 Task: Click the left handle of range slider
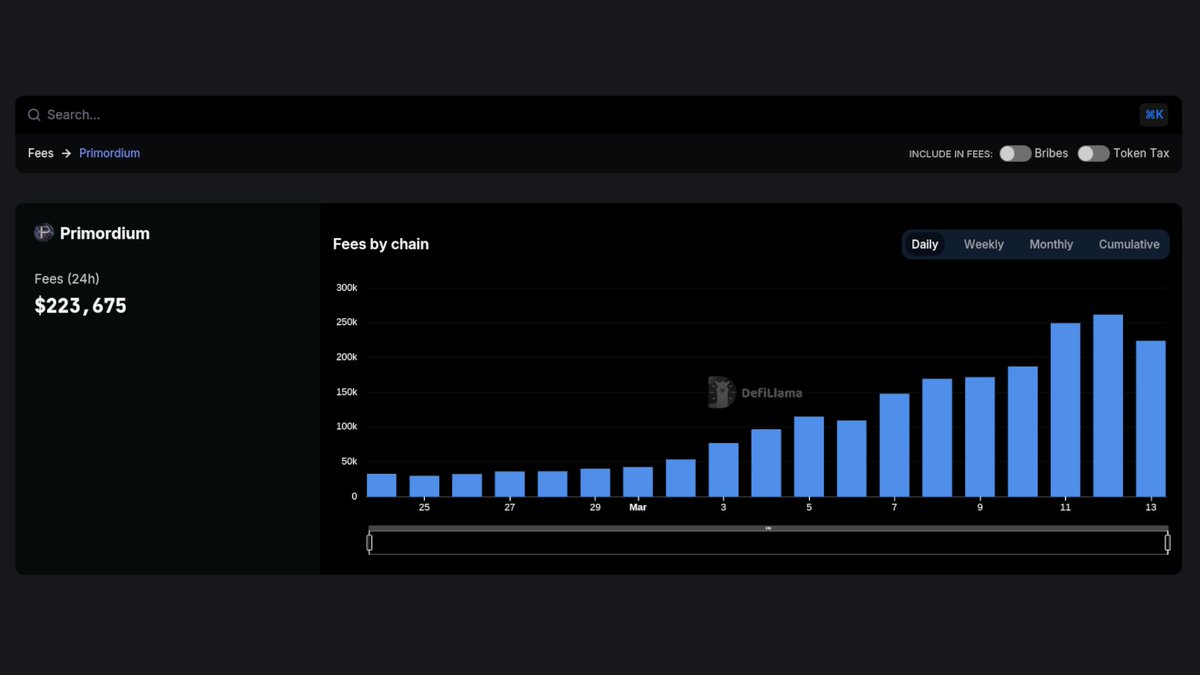369,543
